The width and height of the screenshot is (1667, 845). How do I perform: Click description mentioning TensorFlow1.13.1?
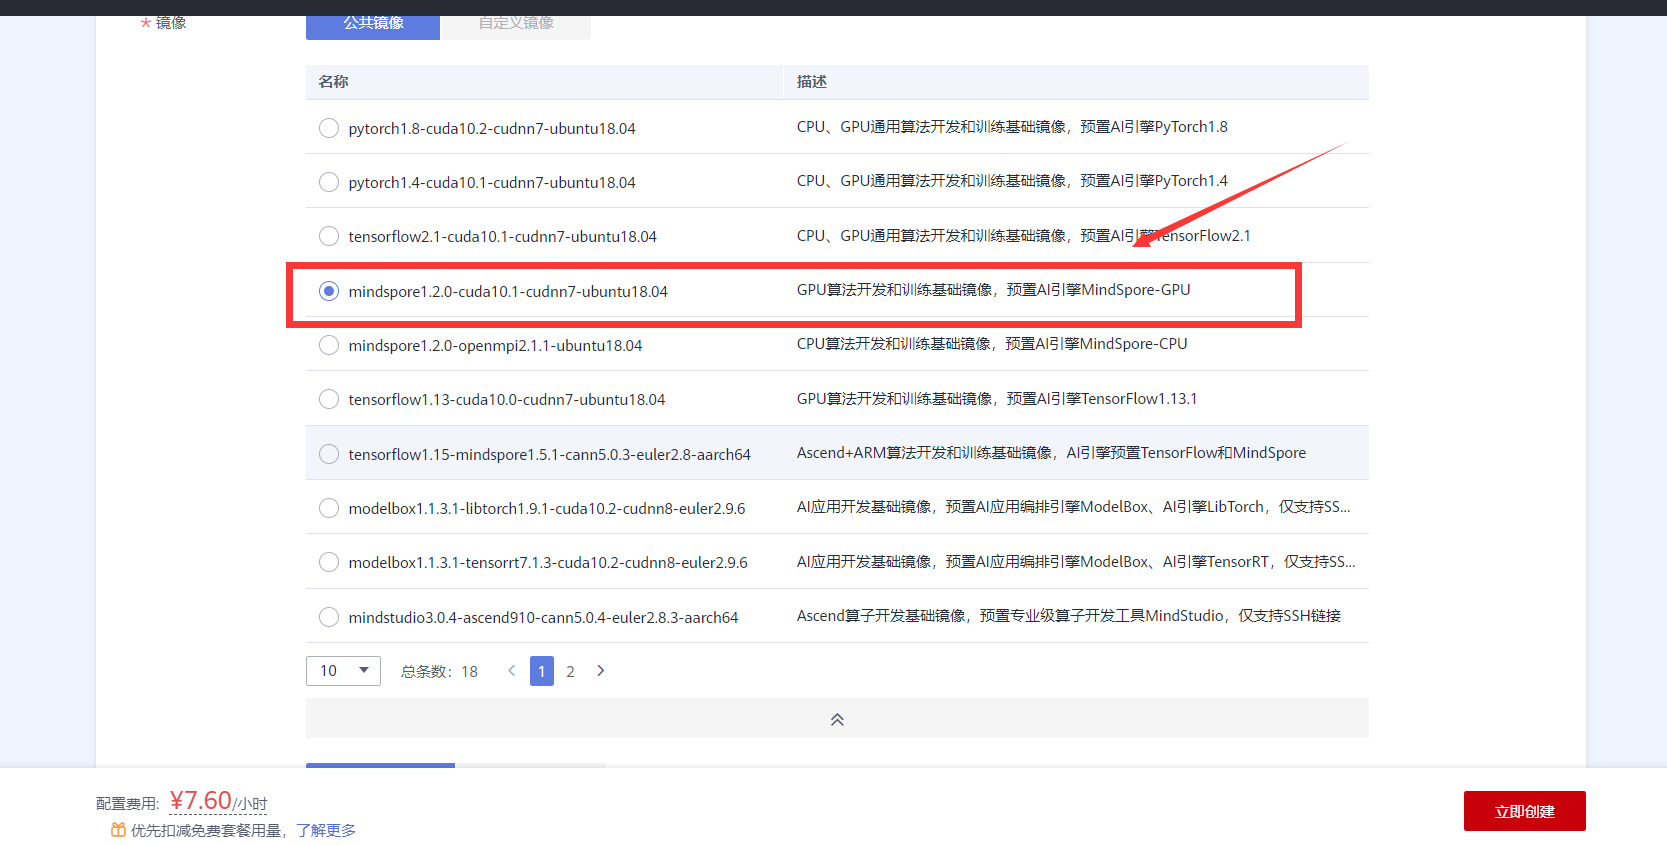[x=997, y=399]
